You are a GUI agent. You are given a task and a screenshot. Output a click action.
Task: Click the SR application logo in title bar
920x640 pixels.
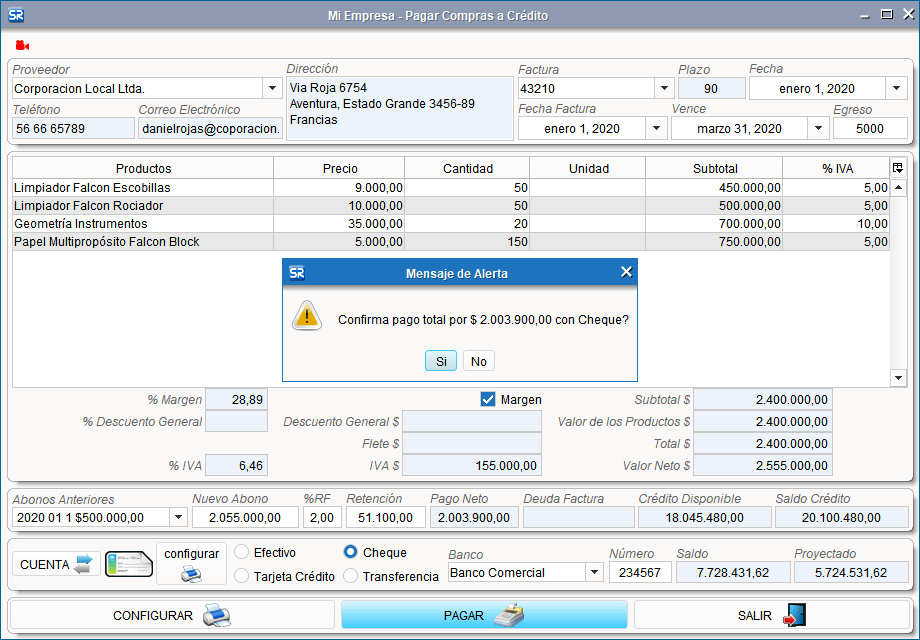tap(16, 15)
